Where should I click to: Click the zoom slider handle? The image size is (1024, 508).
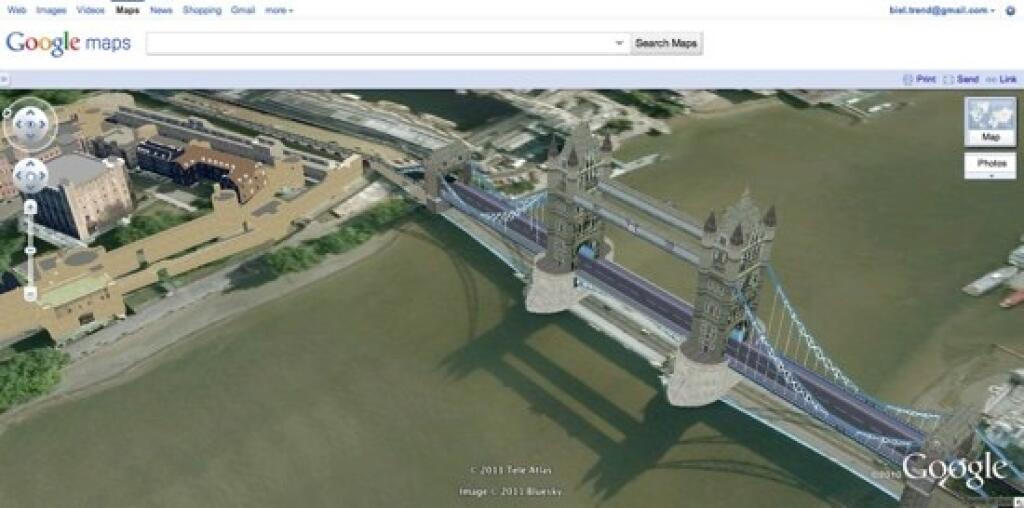click(x=31, y=250)
